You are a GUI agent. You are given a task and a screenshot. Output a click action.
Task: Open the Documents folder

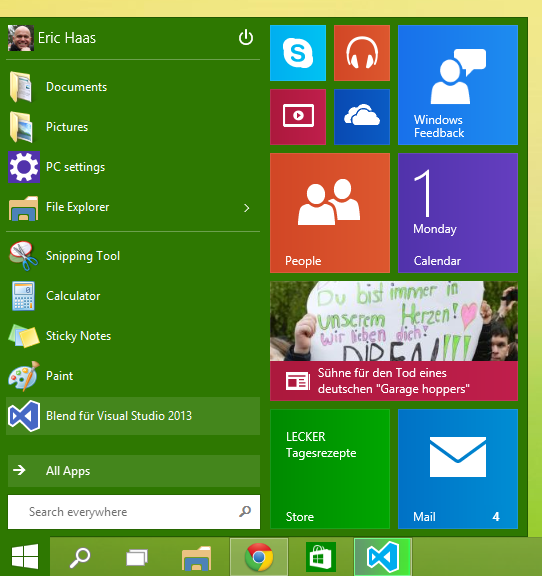pyautogui.click(x=133, y=87)
